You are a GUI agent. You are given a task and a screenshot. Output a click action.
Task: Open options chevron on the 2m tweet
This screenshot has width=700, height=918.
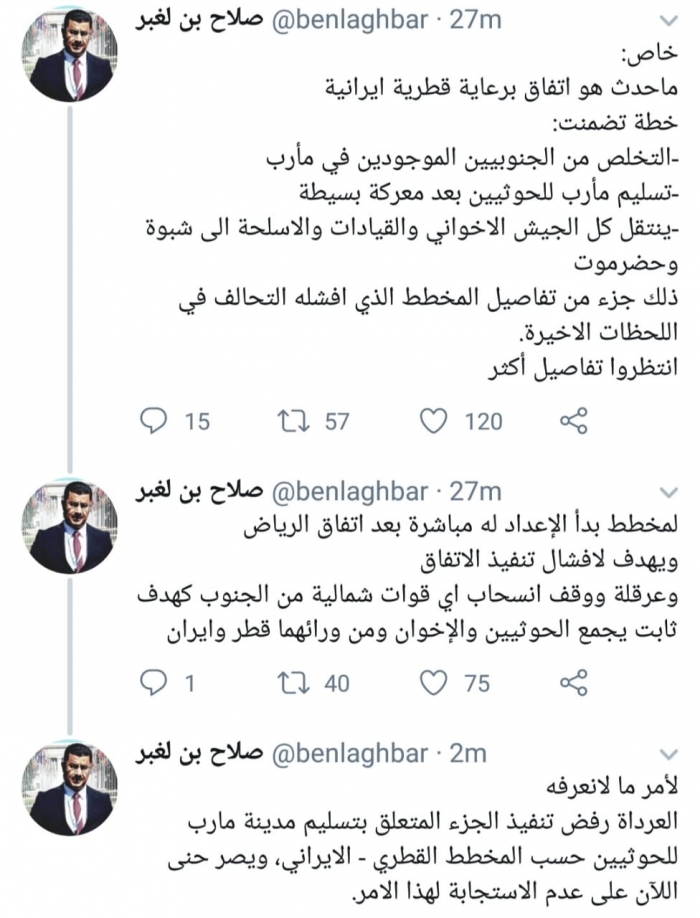pyautogui.click(x=671, y=753)
